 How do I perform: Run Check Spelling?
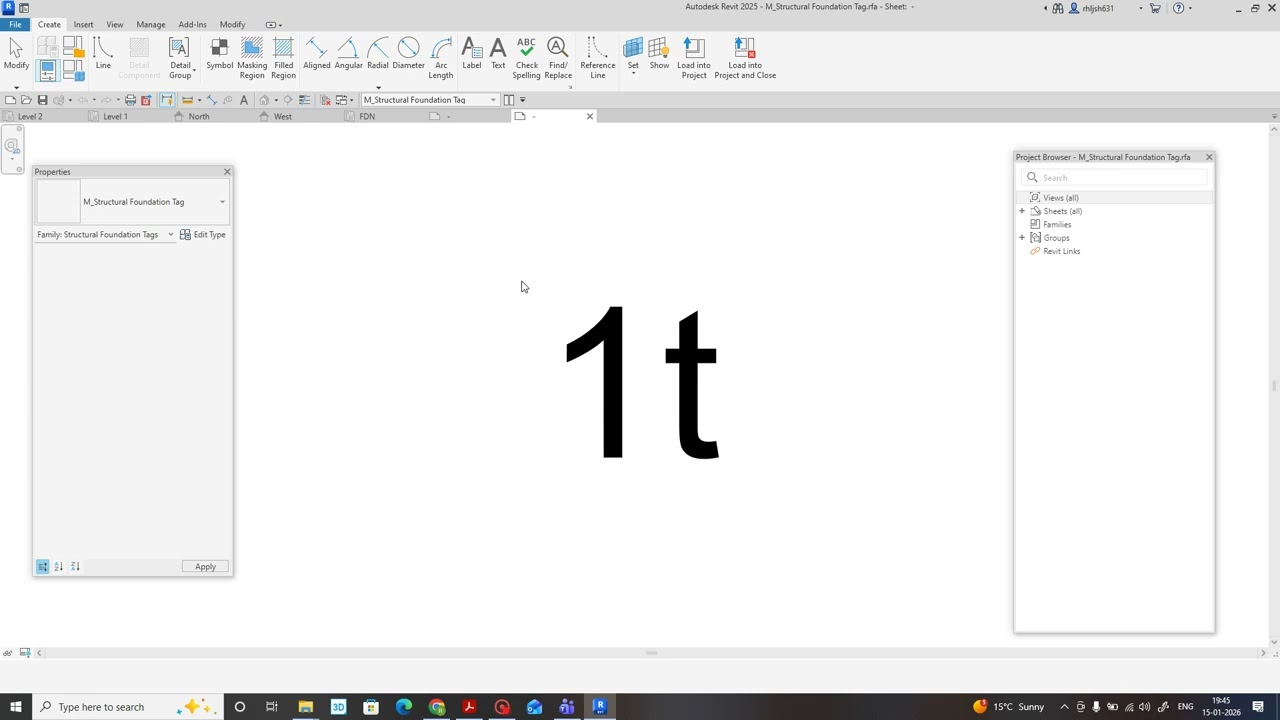point(527,58)
